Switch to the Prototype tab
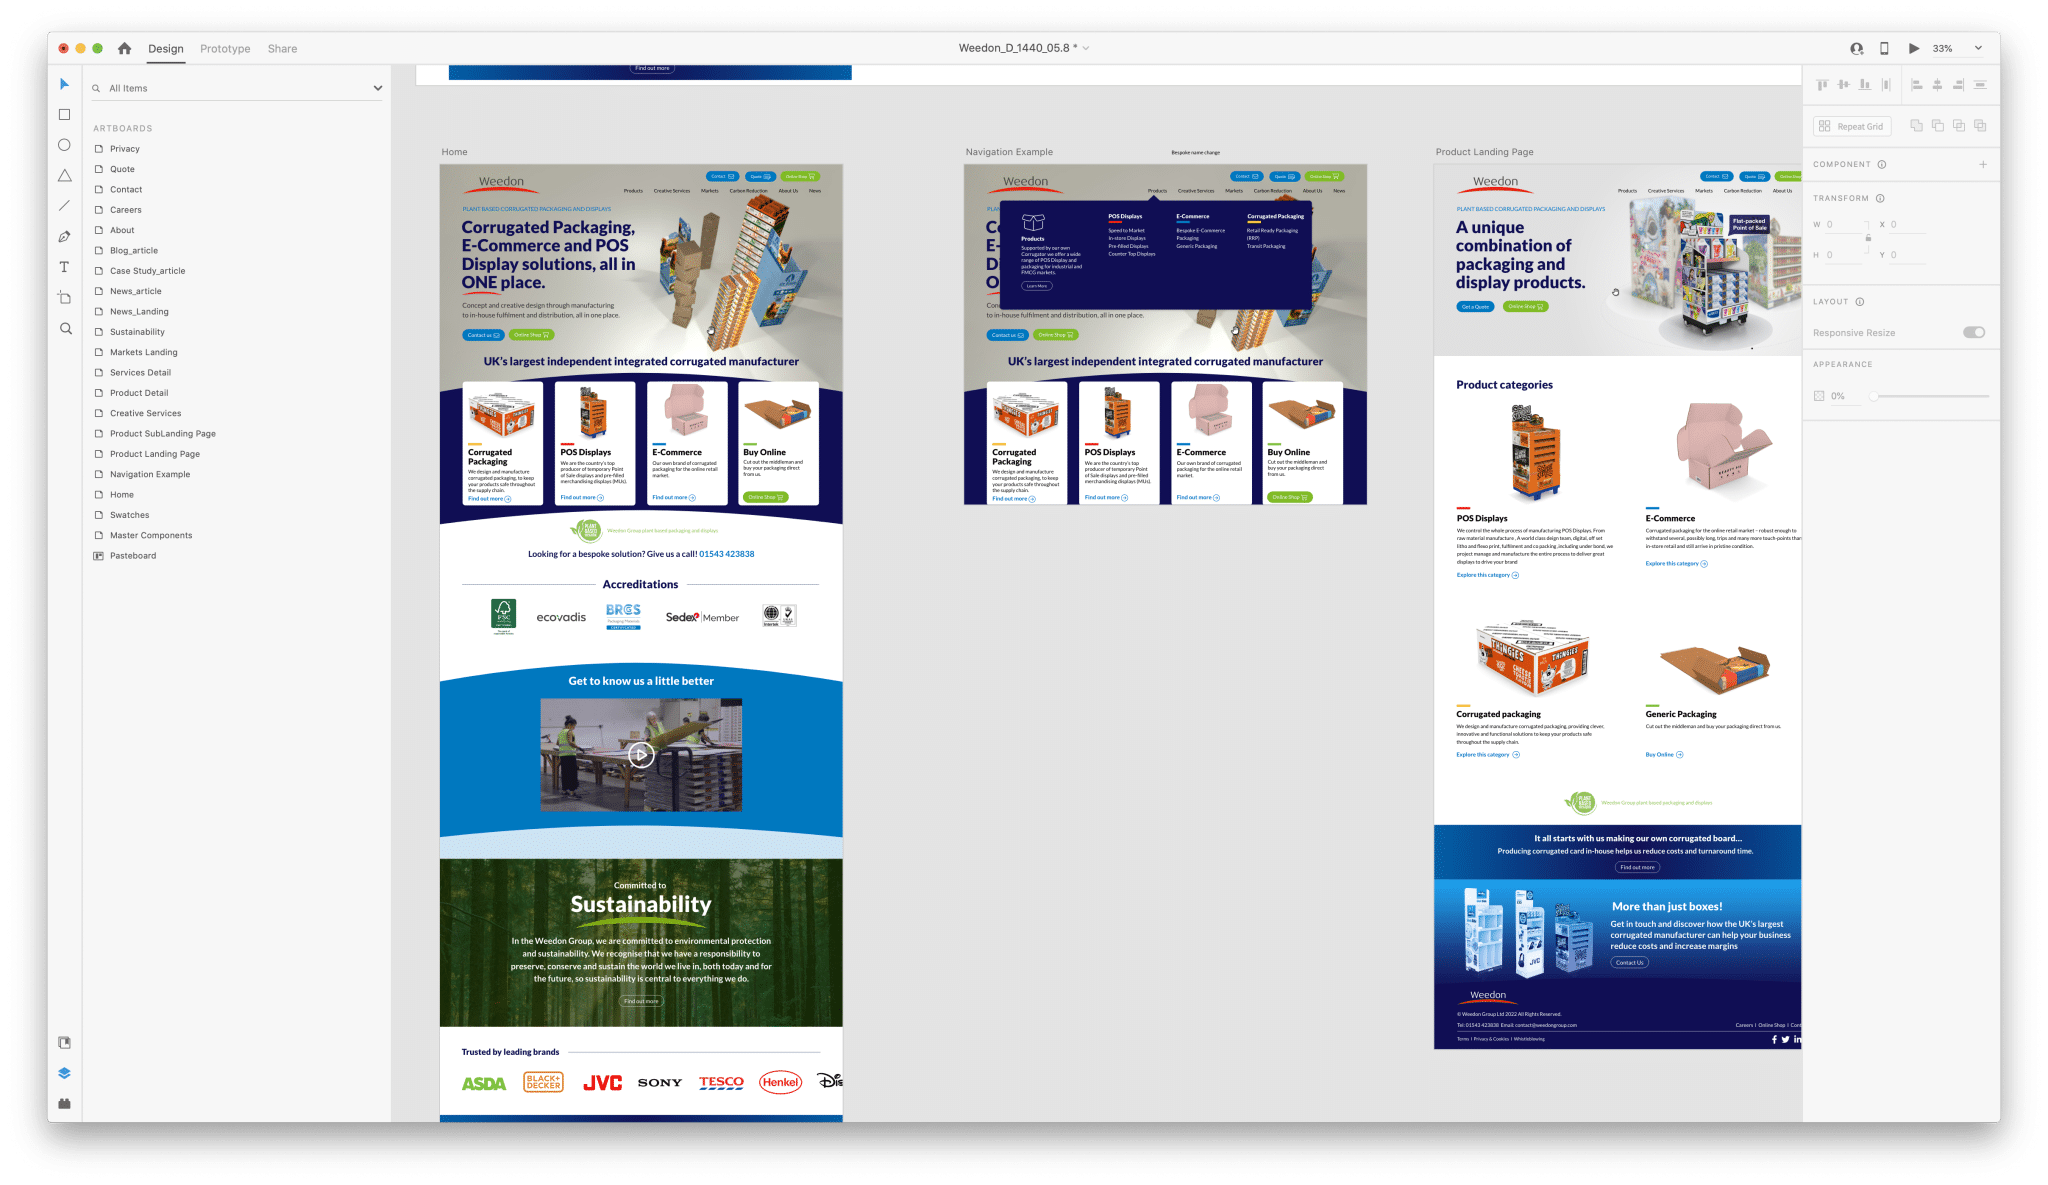2048x1185 pixels. point(225,48)
